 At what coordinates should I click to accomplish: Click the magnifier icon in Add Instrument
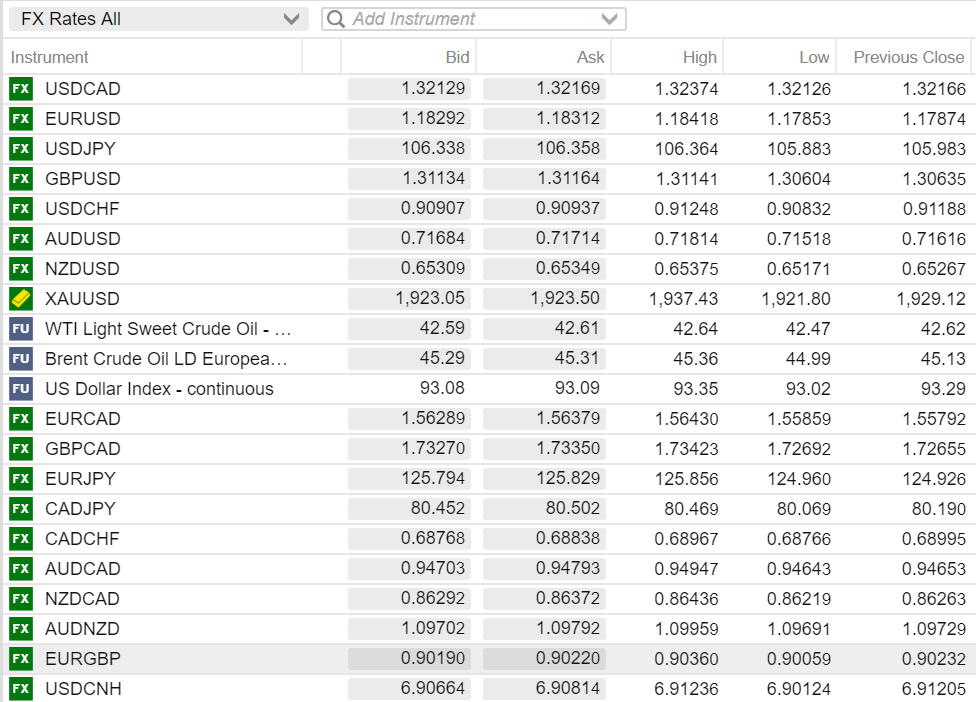(337, 19)
